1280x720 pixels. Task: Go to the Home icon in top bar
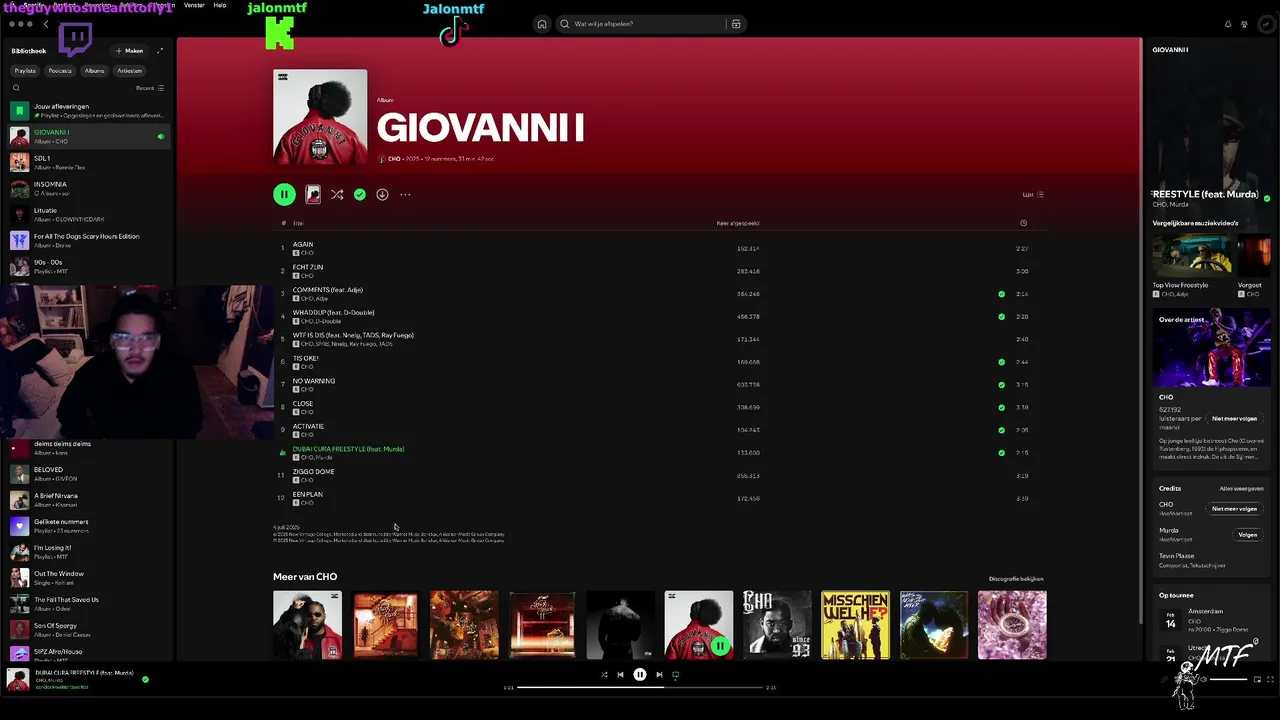542,24
